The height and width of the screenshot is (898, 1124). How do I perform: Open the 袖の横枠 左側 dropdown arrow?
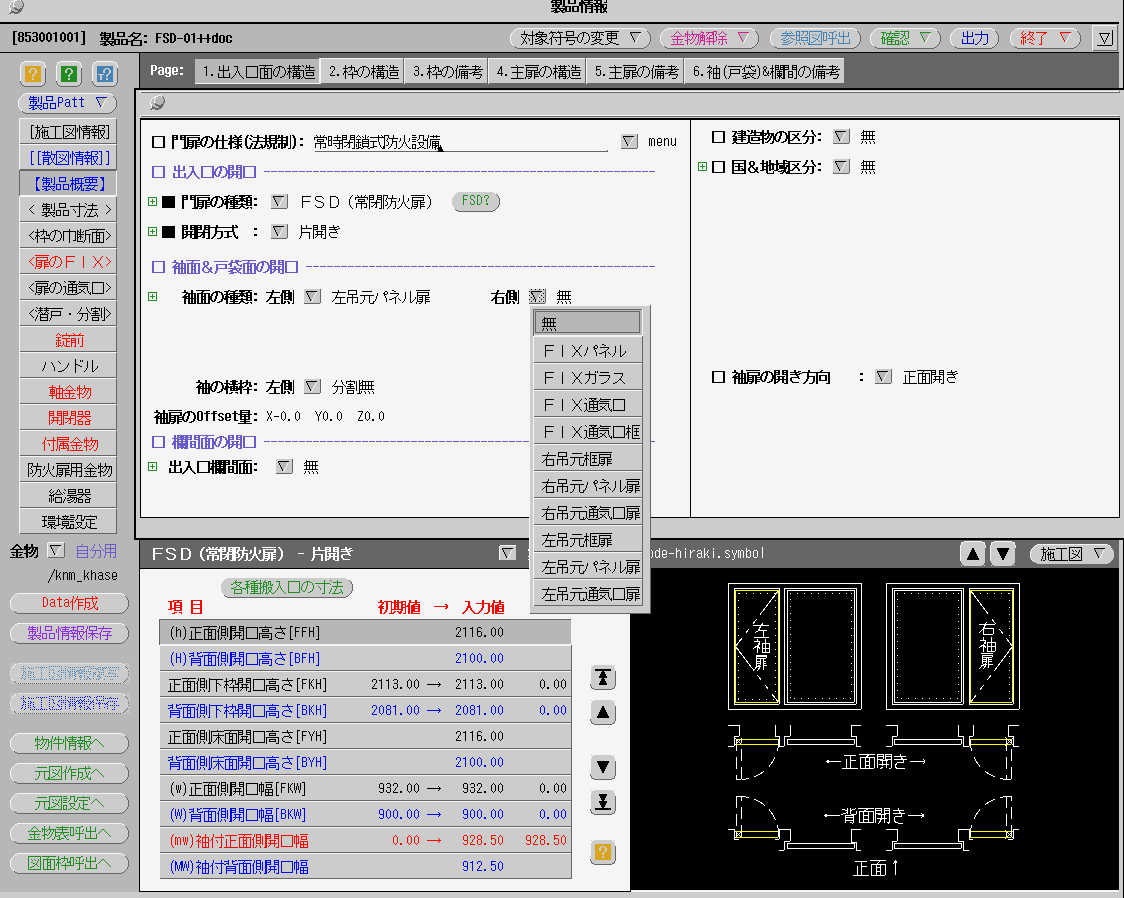click(x=313, y=387)
